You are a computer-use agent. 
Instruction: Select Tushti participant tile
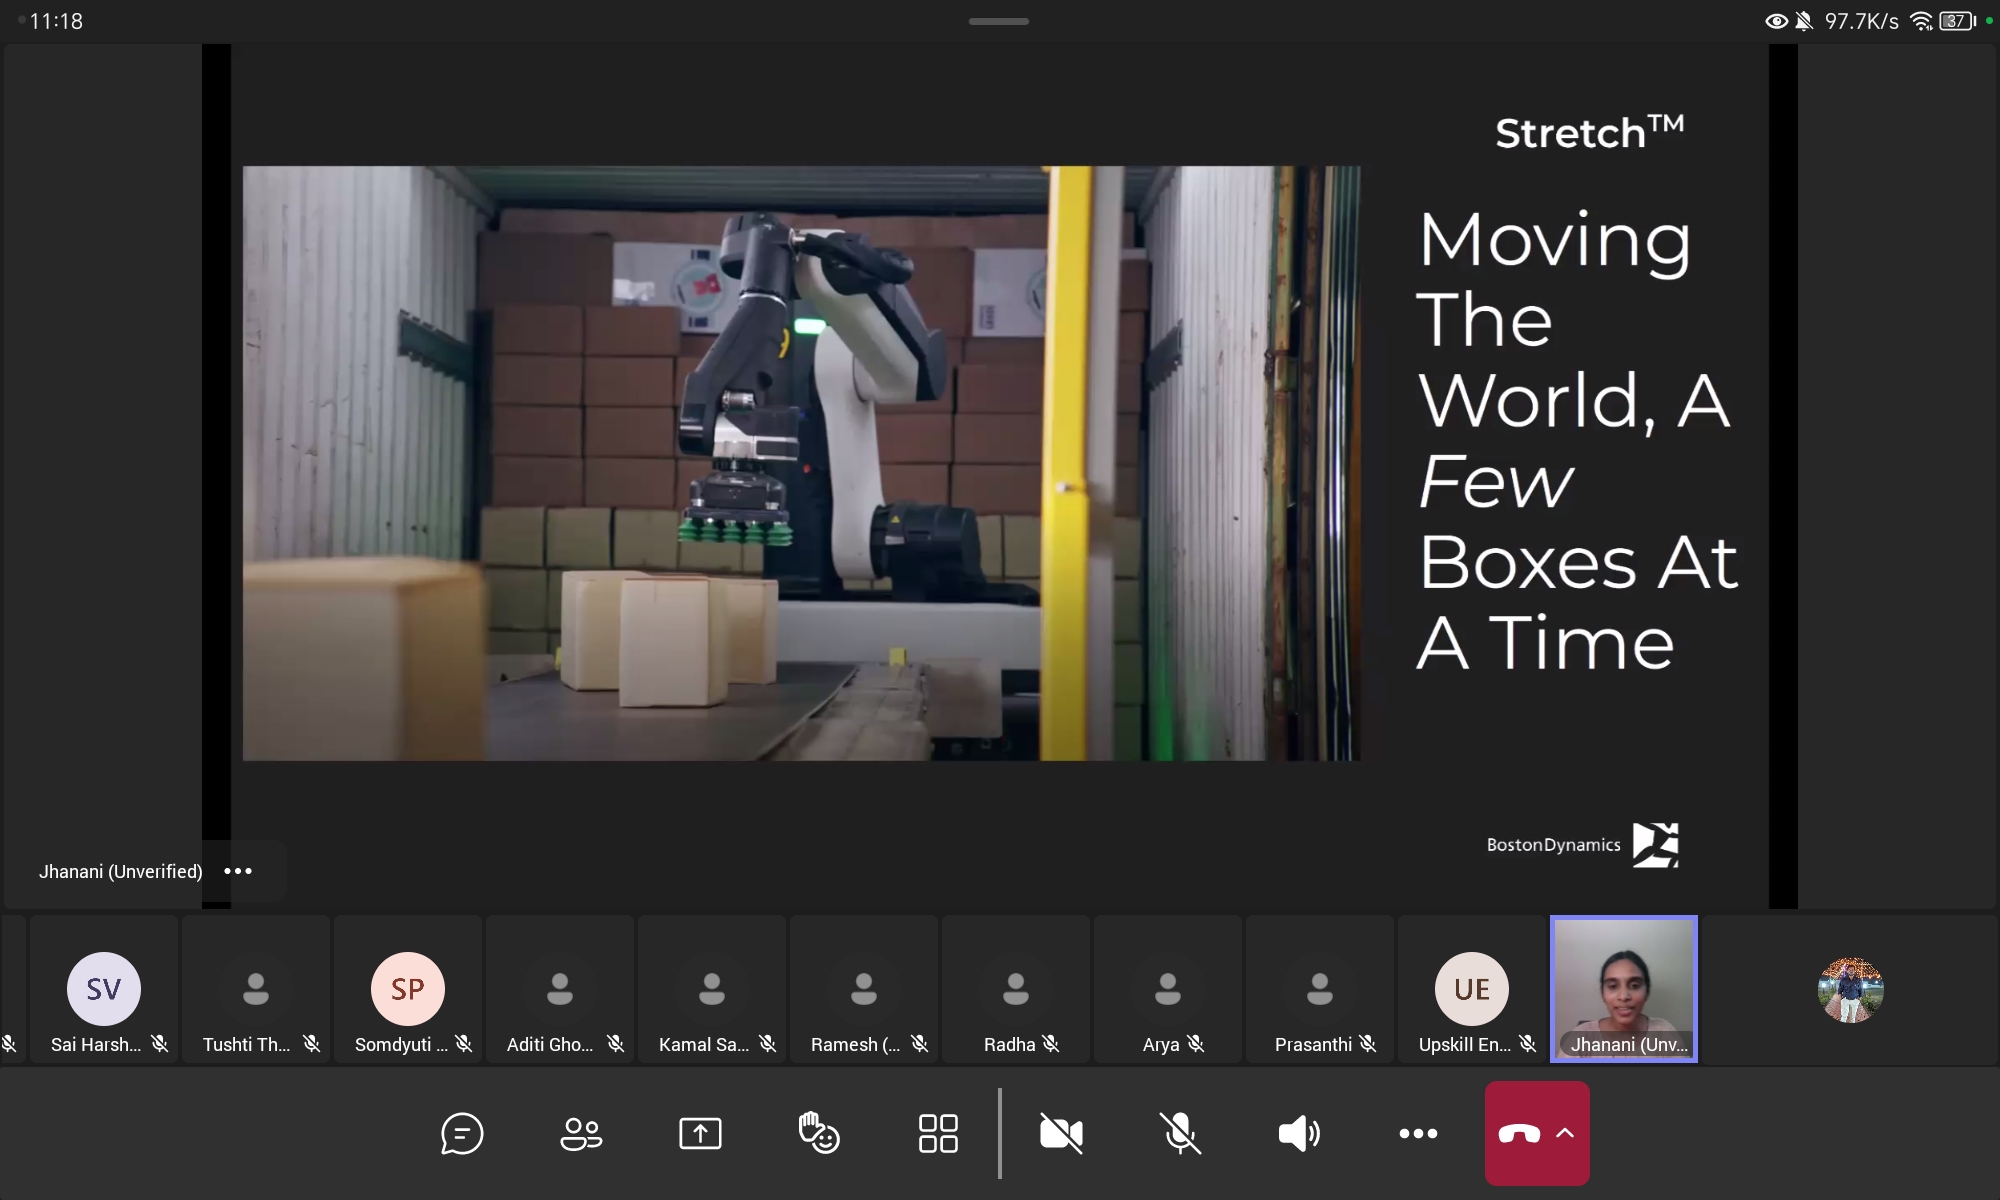[x=256, y=989]
